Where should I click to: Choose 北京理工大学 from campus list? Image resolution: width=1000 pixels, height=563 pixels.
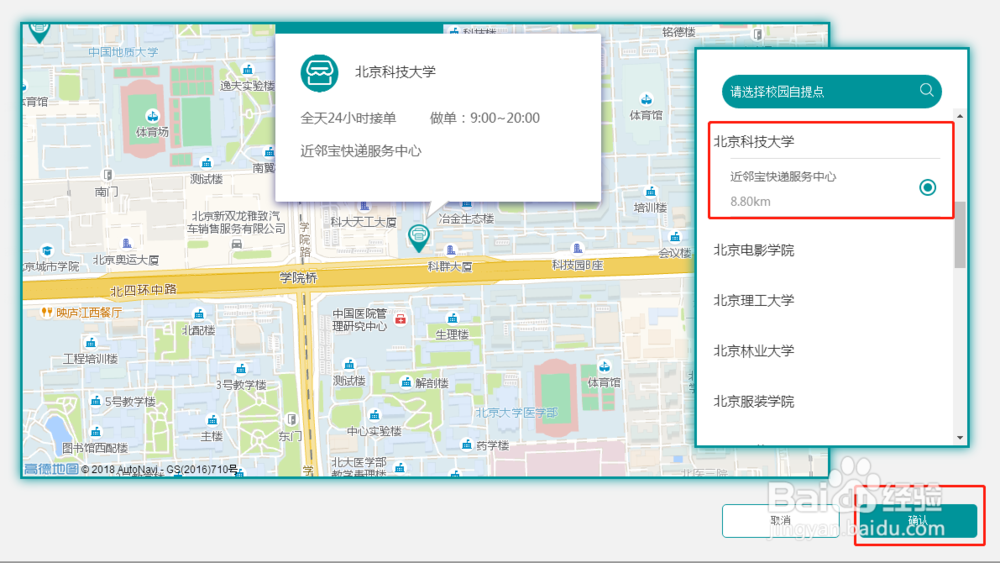click(x=754, y=300)
